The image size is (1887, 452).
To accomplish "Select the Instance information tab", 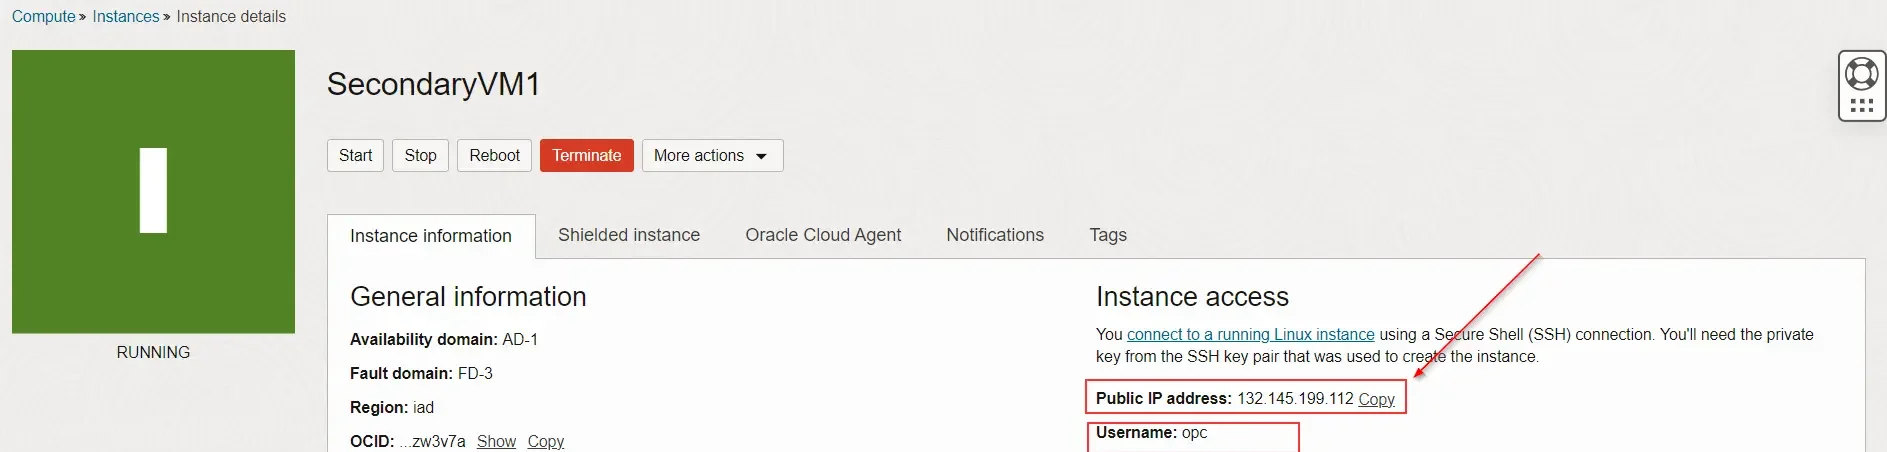I will tap(430, 236).
